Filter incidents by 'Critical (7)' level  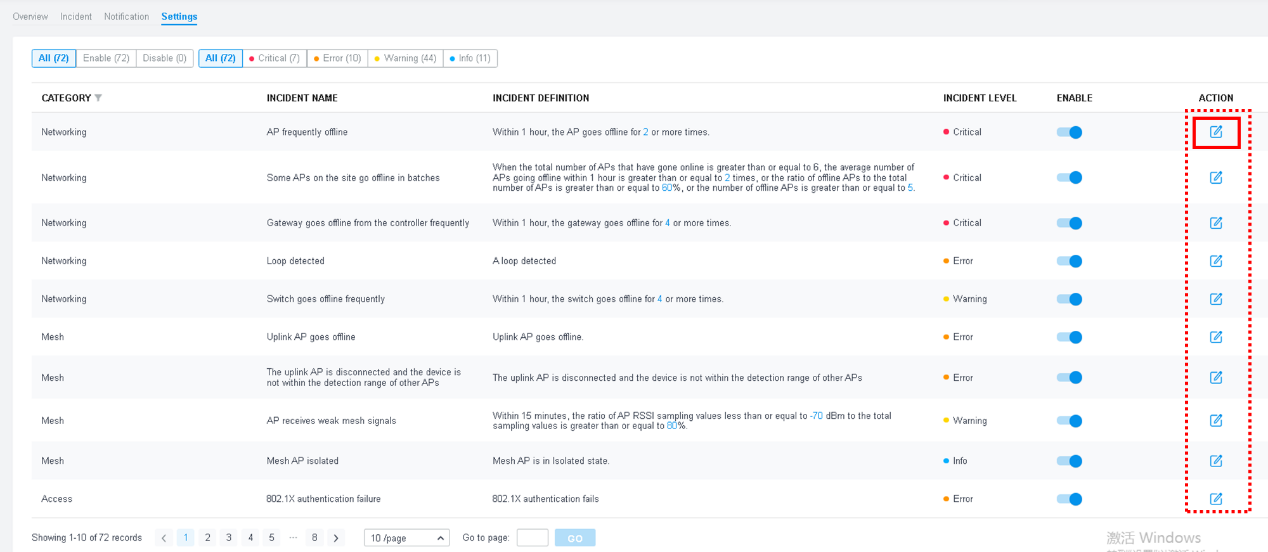(274, 58)
